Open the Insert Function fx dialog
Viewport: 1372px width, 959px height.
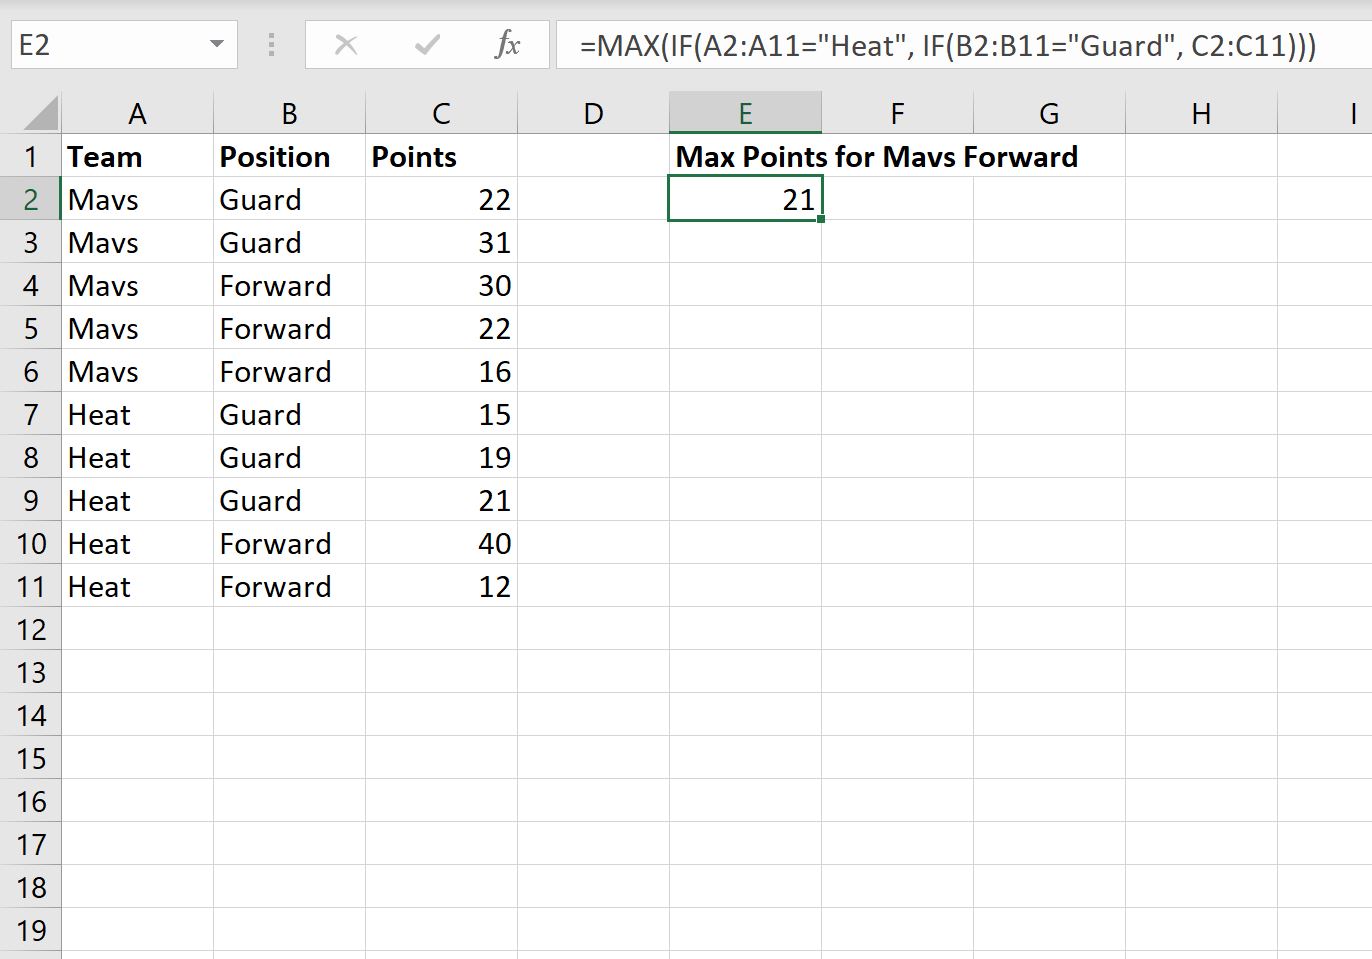[x=508, y=45]
